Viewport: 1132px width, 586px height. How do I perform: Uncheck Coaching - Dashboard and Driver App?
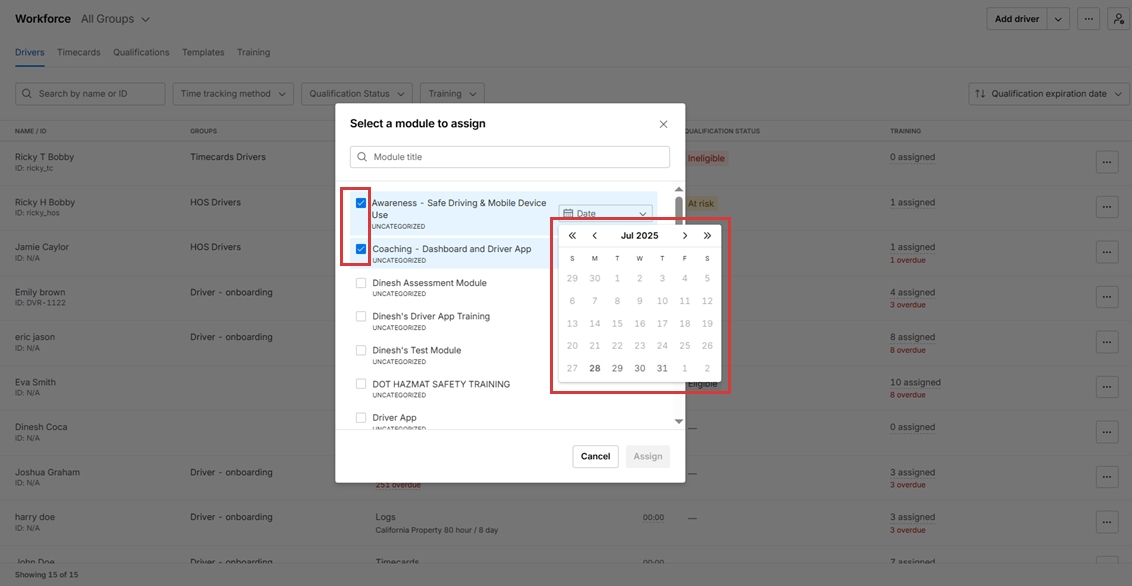[x=361, y=249]
